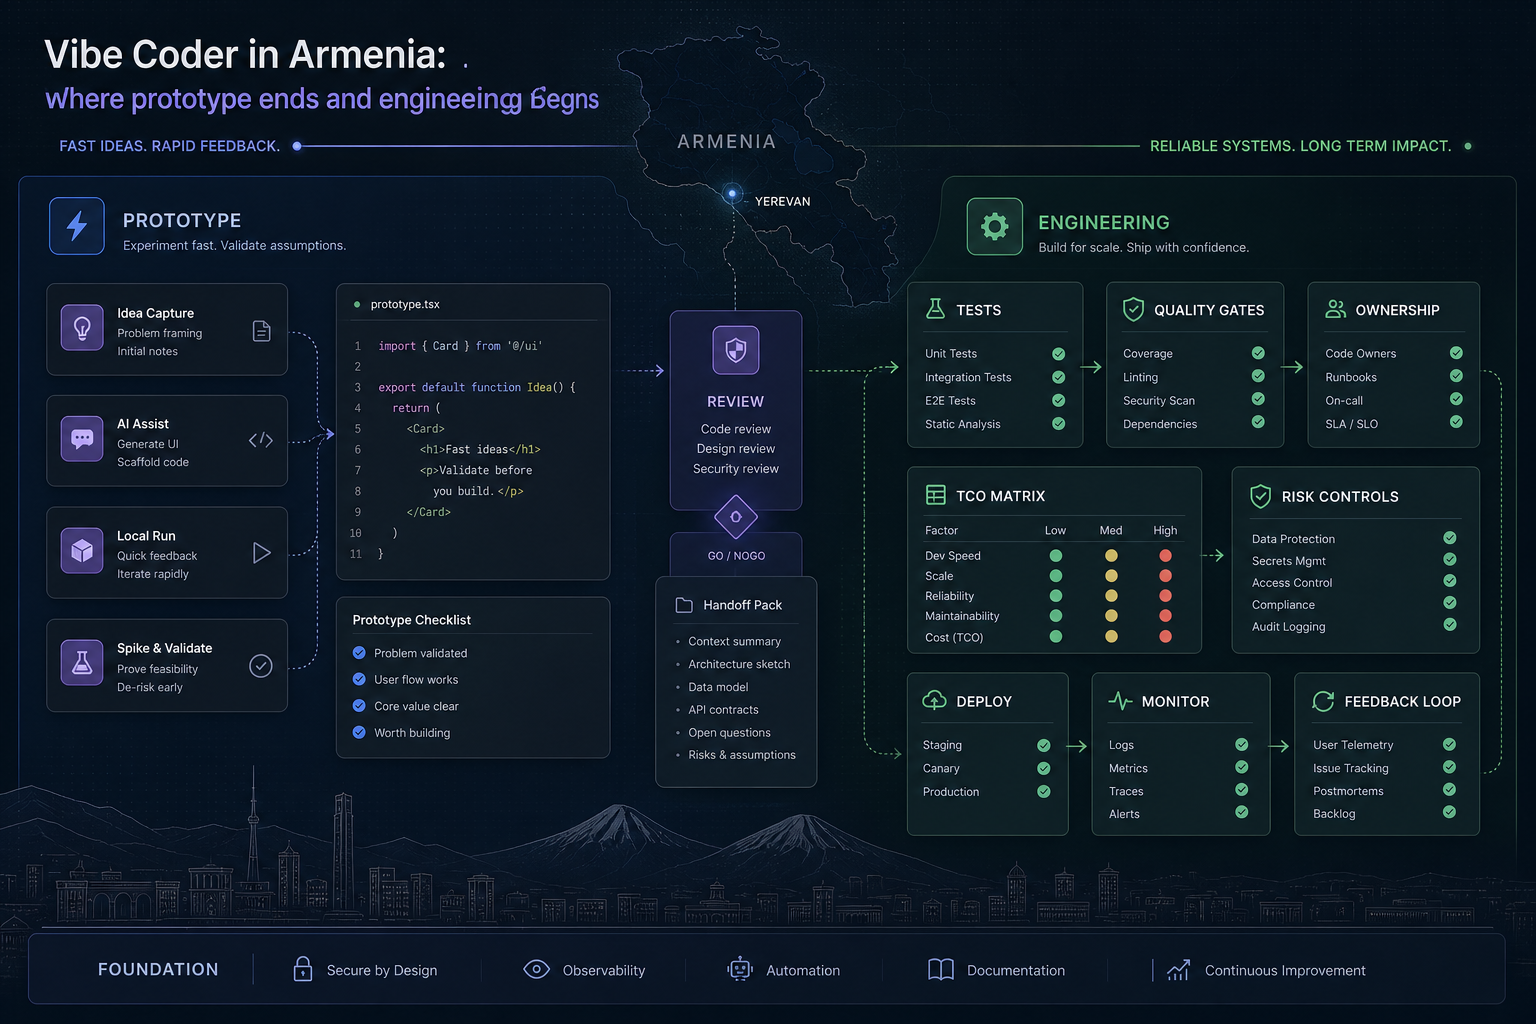Click the export default function code line
The width and height of the screenshot is (1536, 1024).
(477, 387)
